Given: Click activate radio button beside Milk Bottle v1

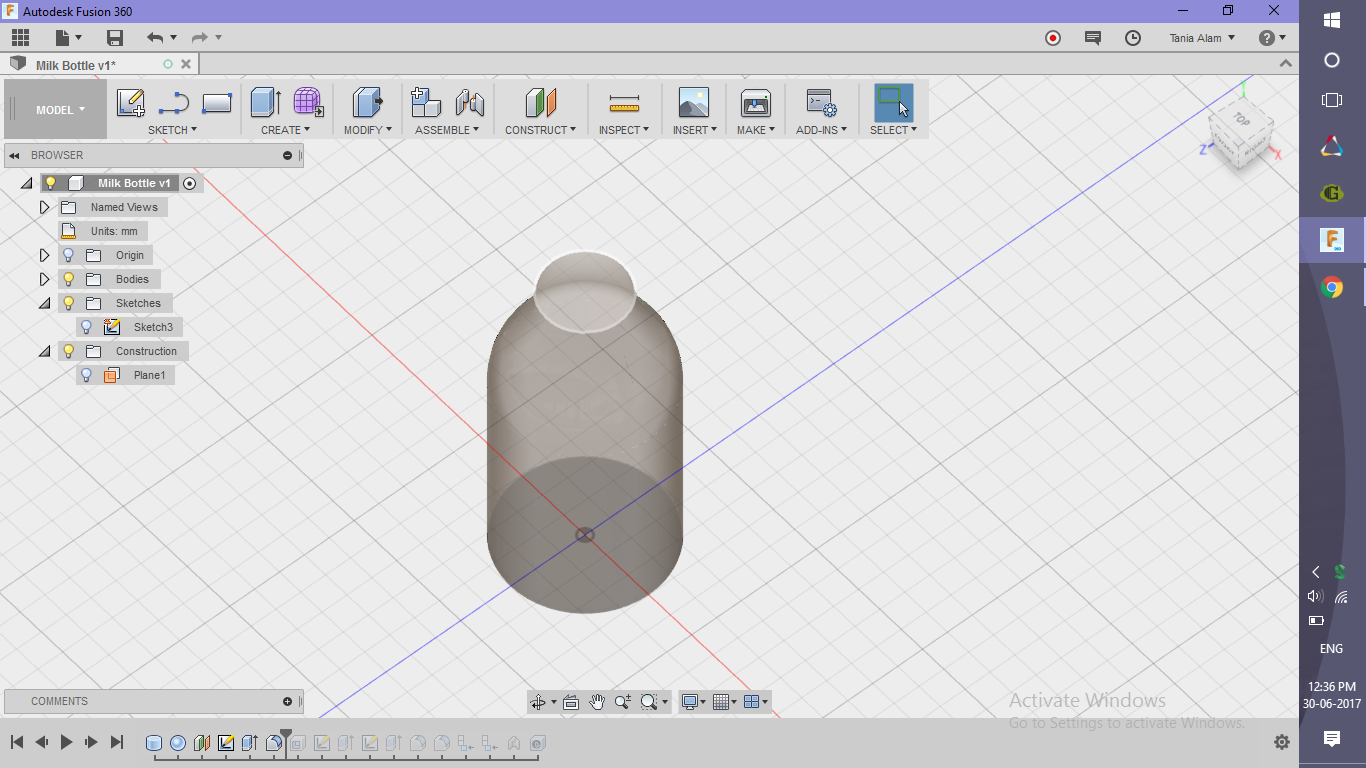Looking at the screenshot, I should point(190,184).
